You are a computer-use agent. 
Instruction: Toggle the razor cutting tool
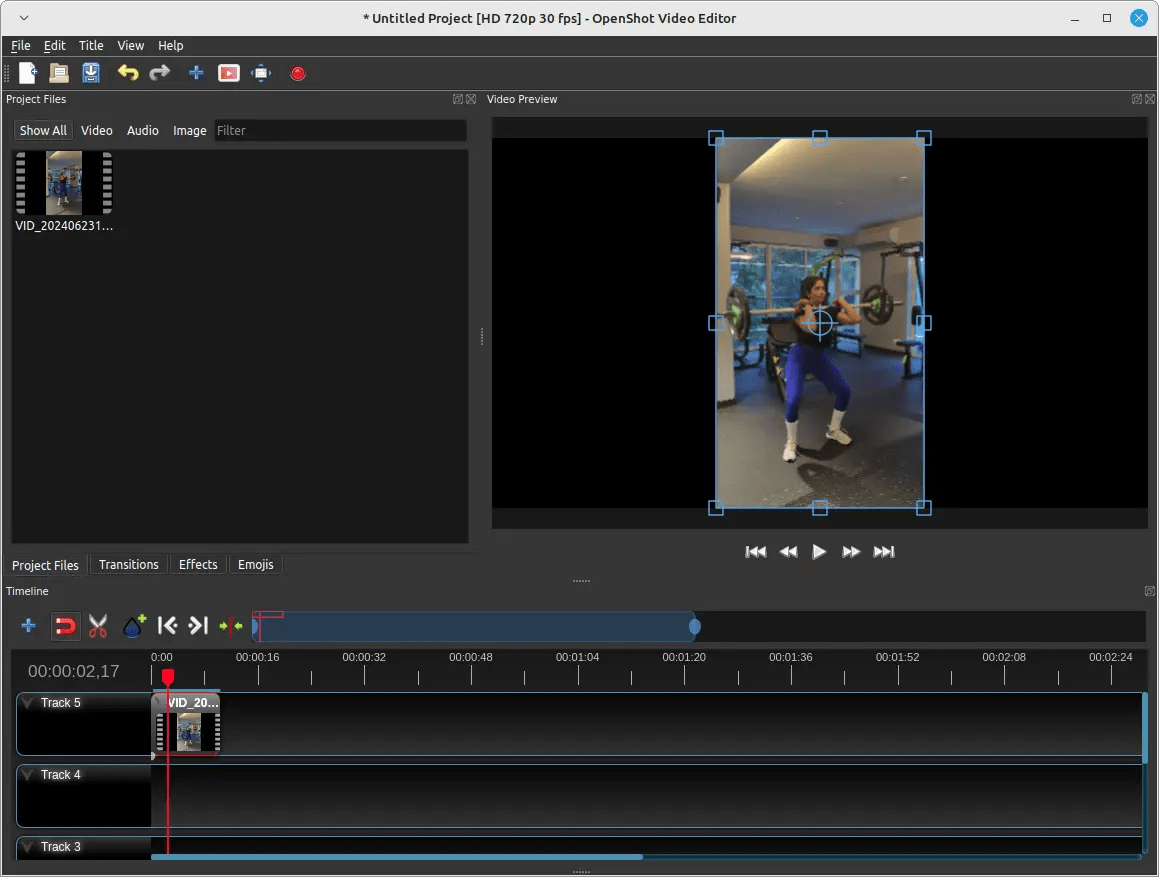(98, 626)
